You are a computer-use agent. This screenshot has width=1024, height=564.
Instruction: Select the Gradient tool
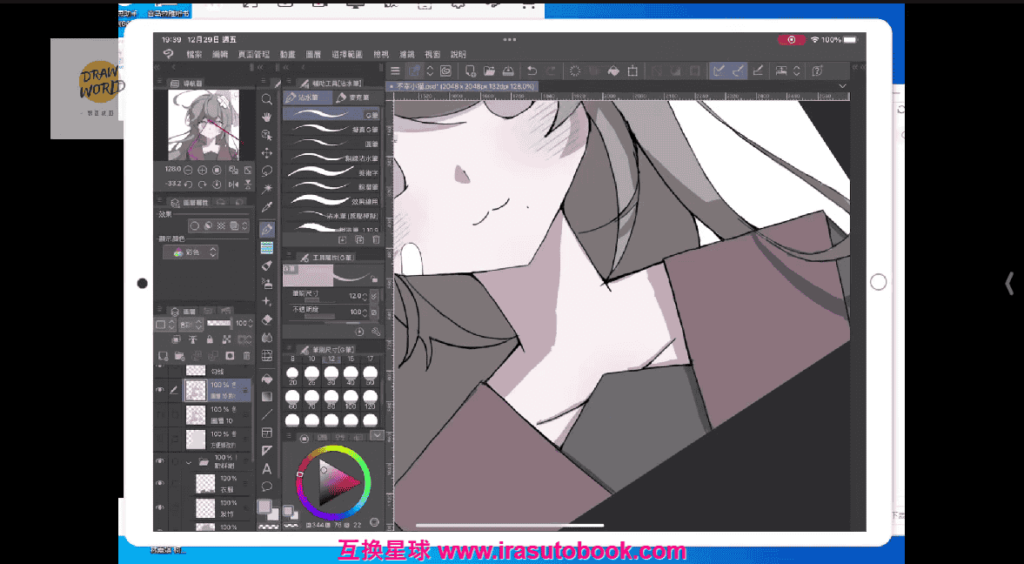click(x=266, y=396)
